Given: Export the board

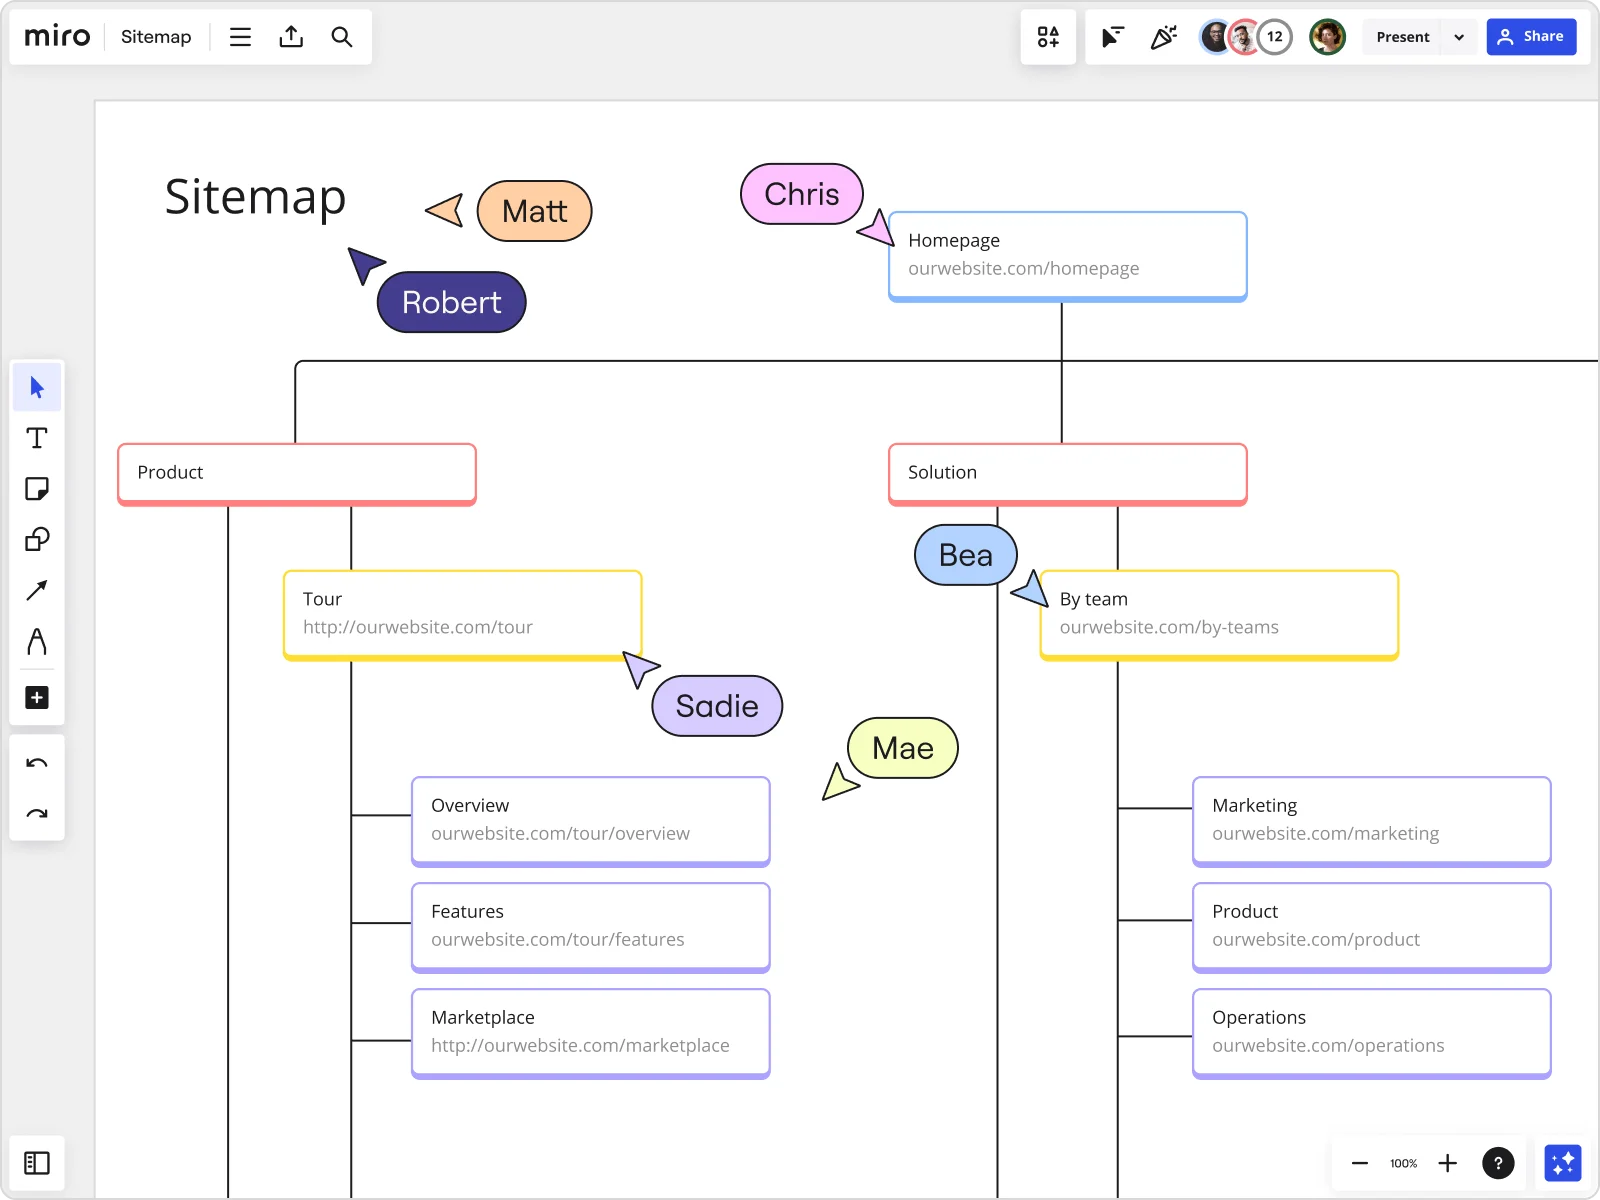Looking at the screenshot, I should (291, 37).
